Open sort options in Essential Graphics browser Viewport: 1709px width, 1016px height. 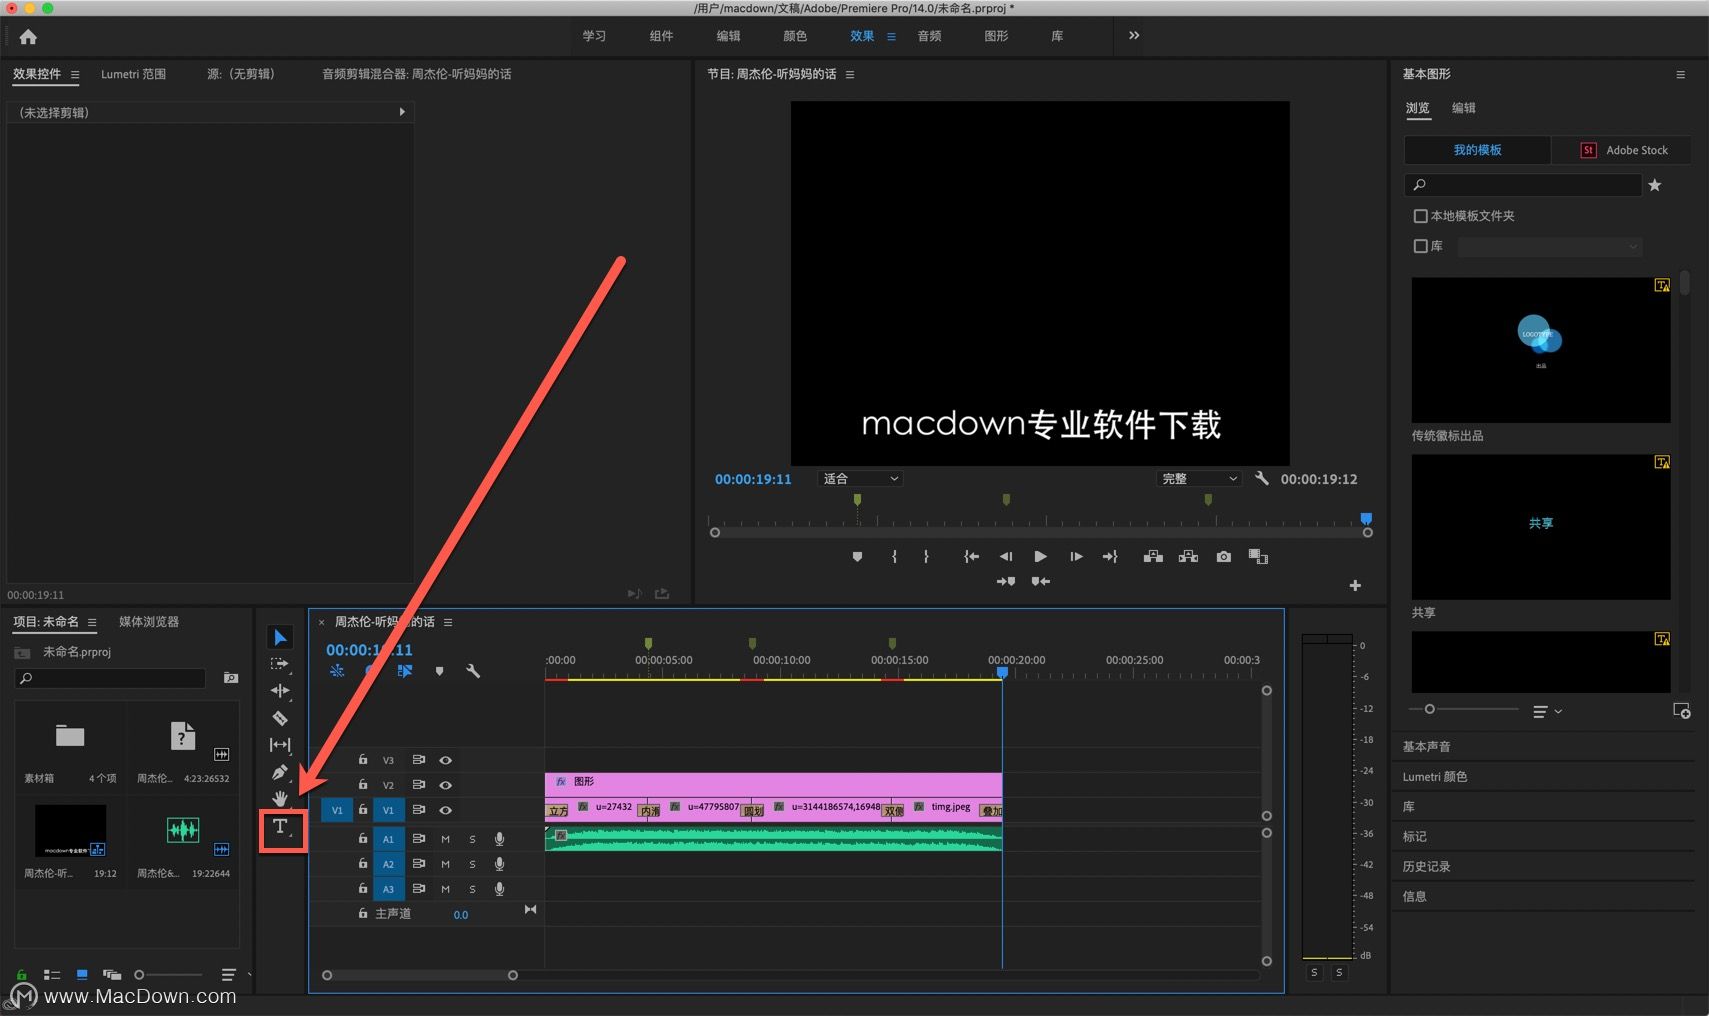click(1547, 711)
